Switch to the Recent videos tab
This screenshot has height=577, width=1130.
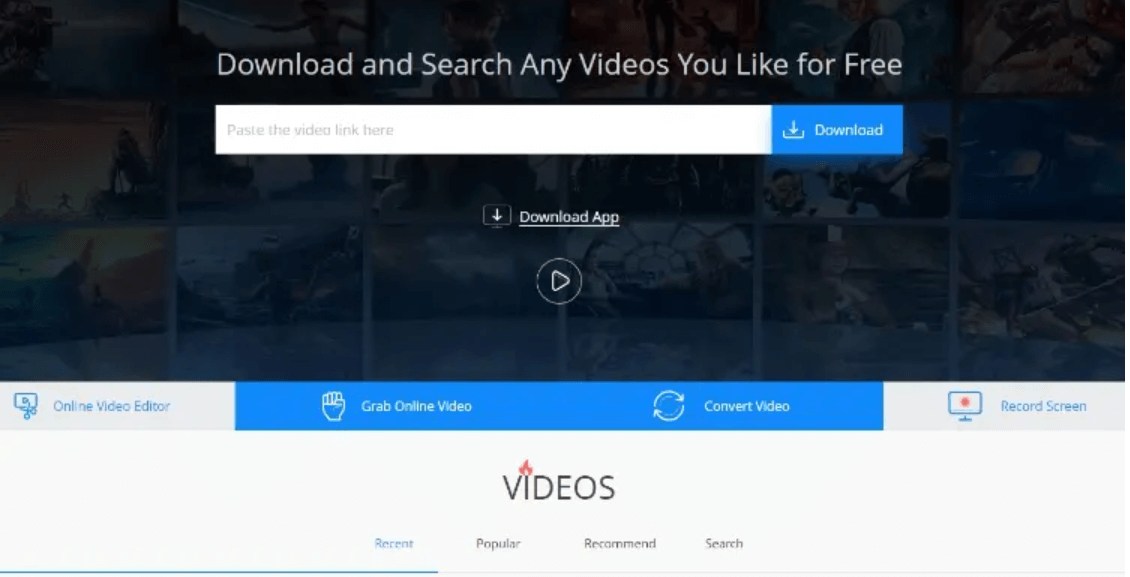pos(393,544)
